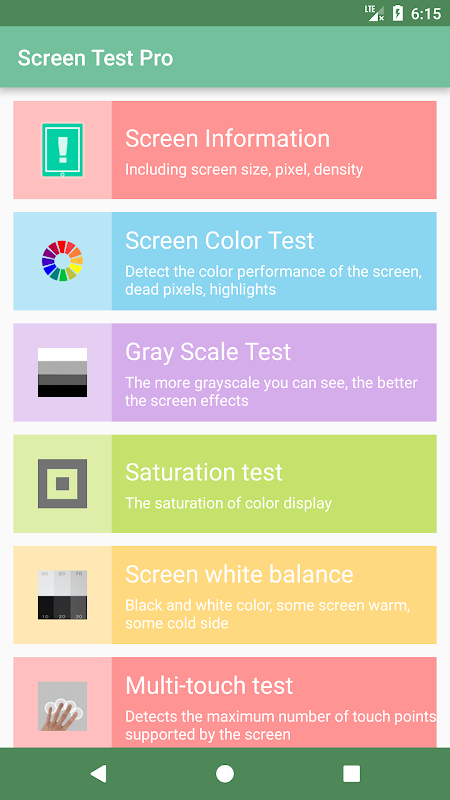Tap "Including screen size, pixel, density" text
This screenshot has width=450, height=800.
[244, 170]
